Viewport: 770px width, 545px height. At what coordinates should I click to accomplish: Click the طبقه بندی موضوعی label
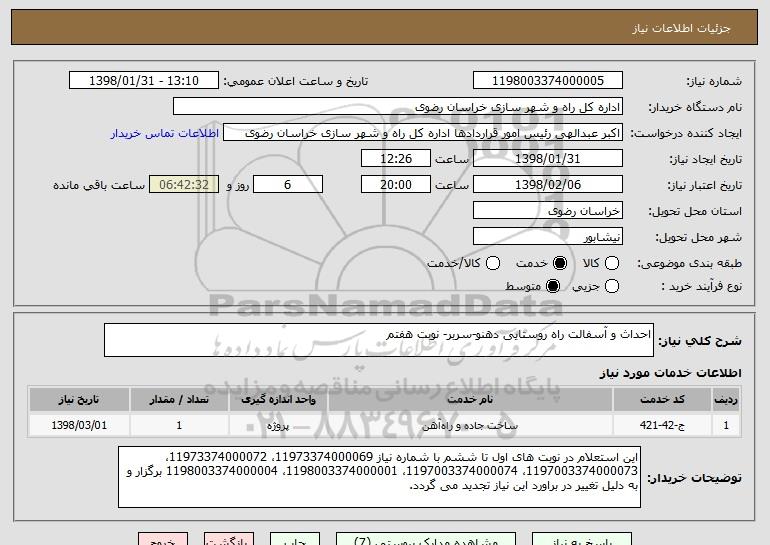tap(689, 263)
